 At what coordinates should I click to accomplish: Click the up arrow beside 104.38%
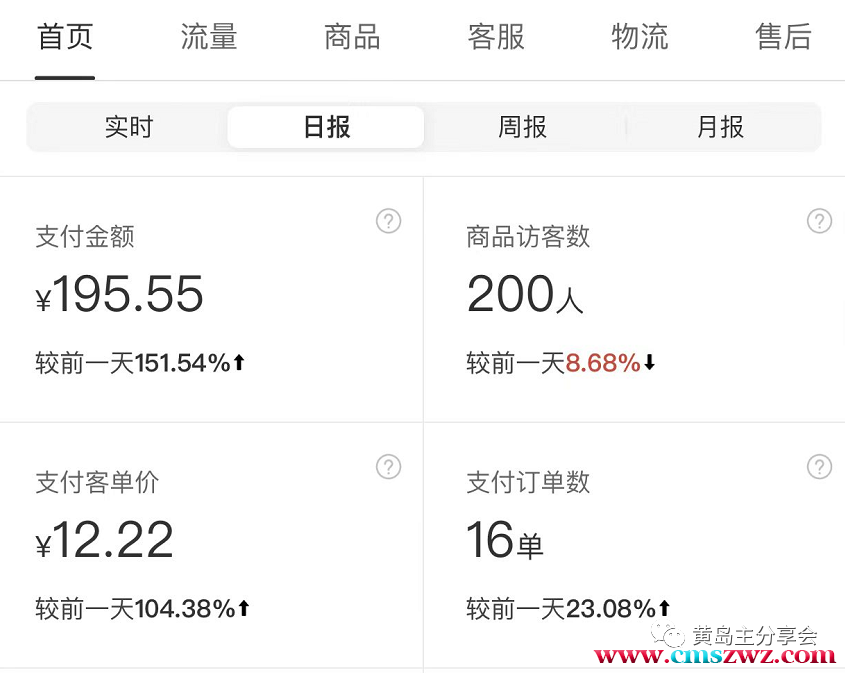click(x=243, y=608)
